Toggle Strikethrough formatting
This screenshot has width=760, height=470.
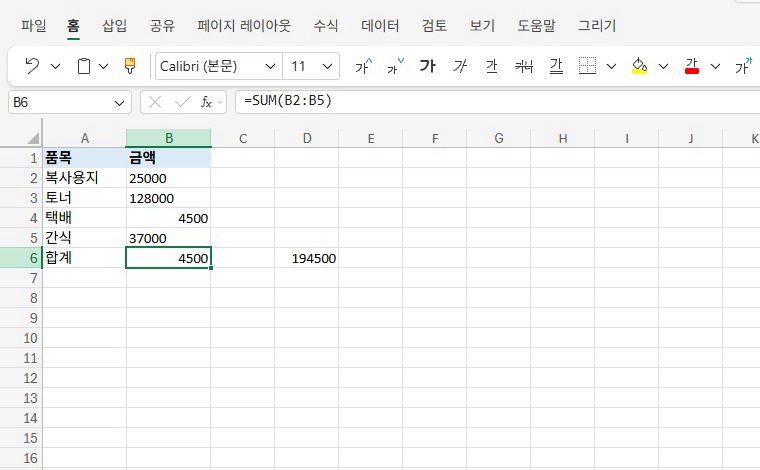[x=524, y=66]
